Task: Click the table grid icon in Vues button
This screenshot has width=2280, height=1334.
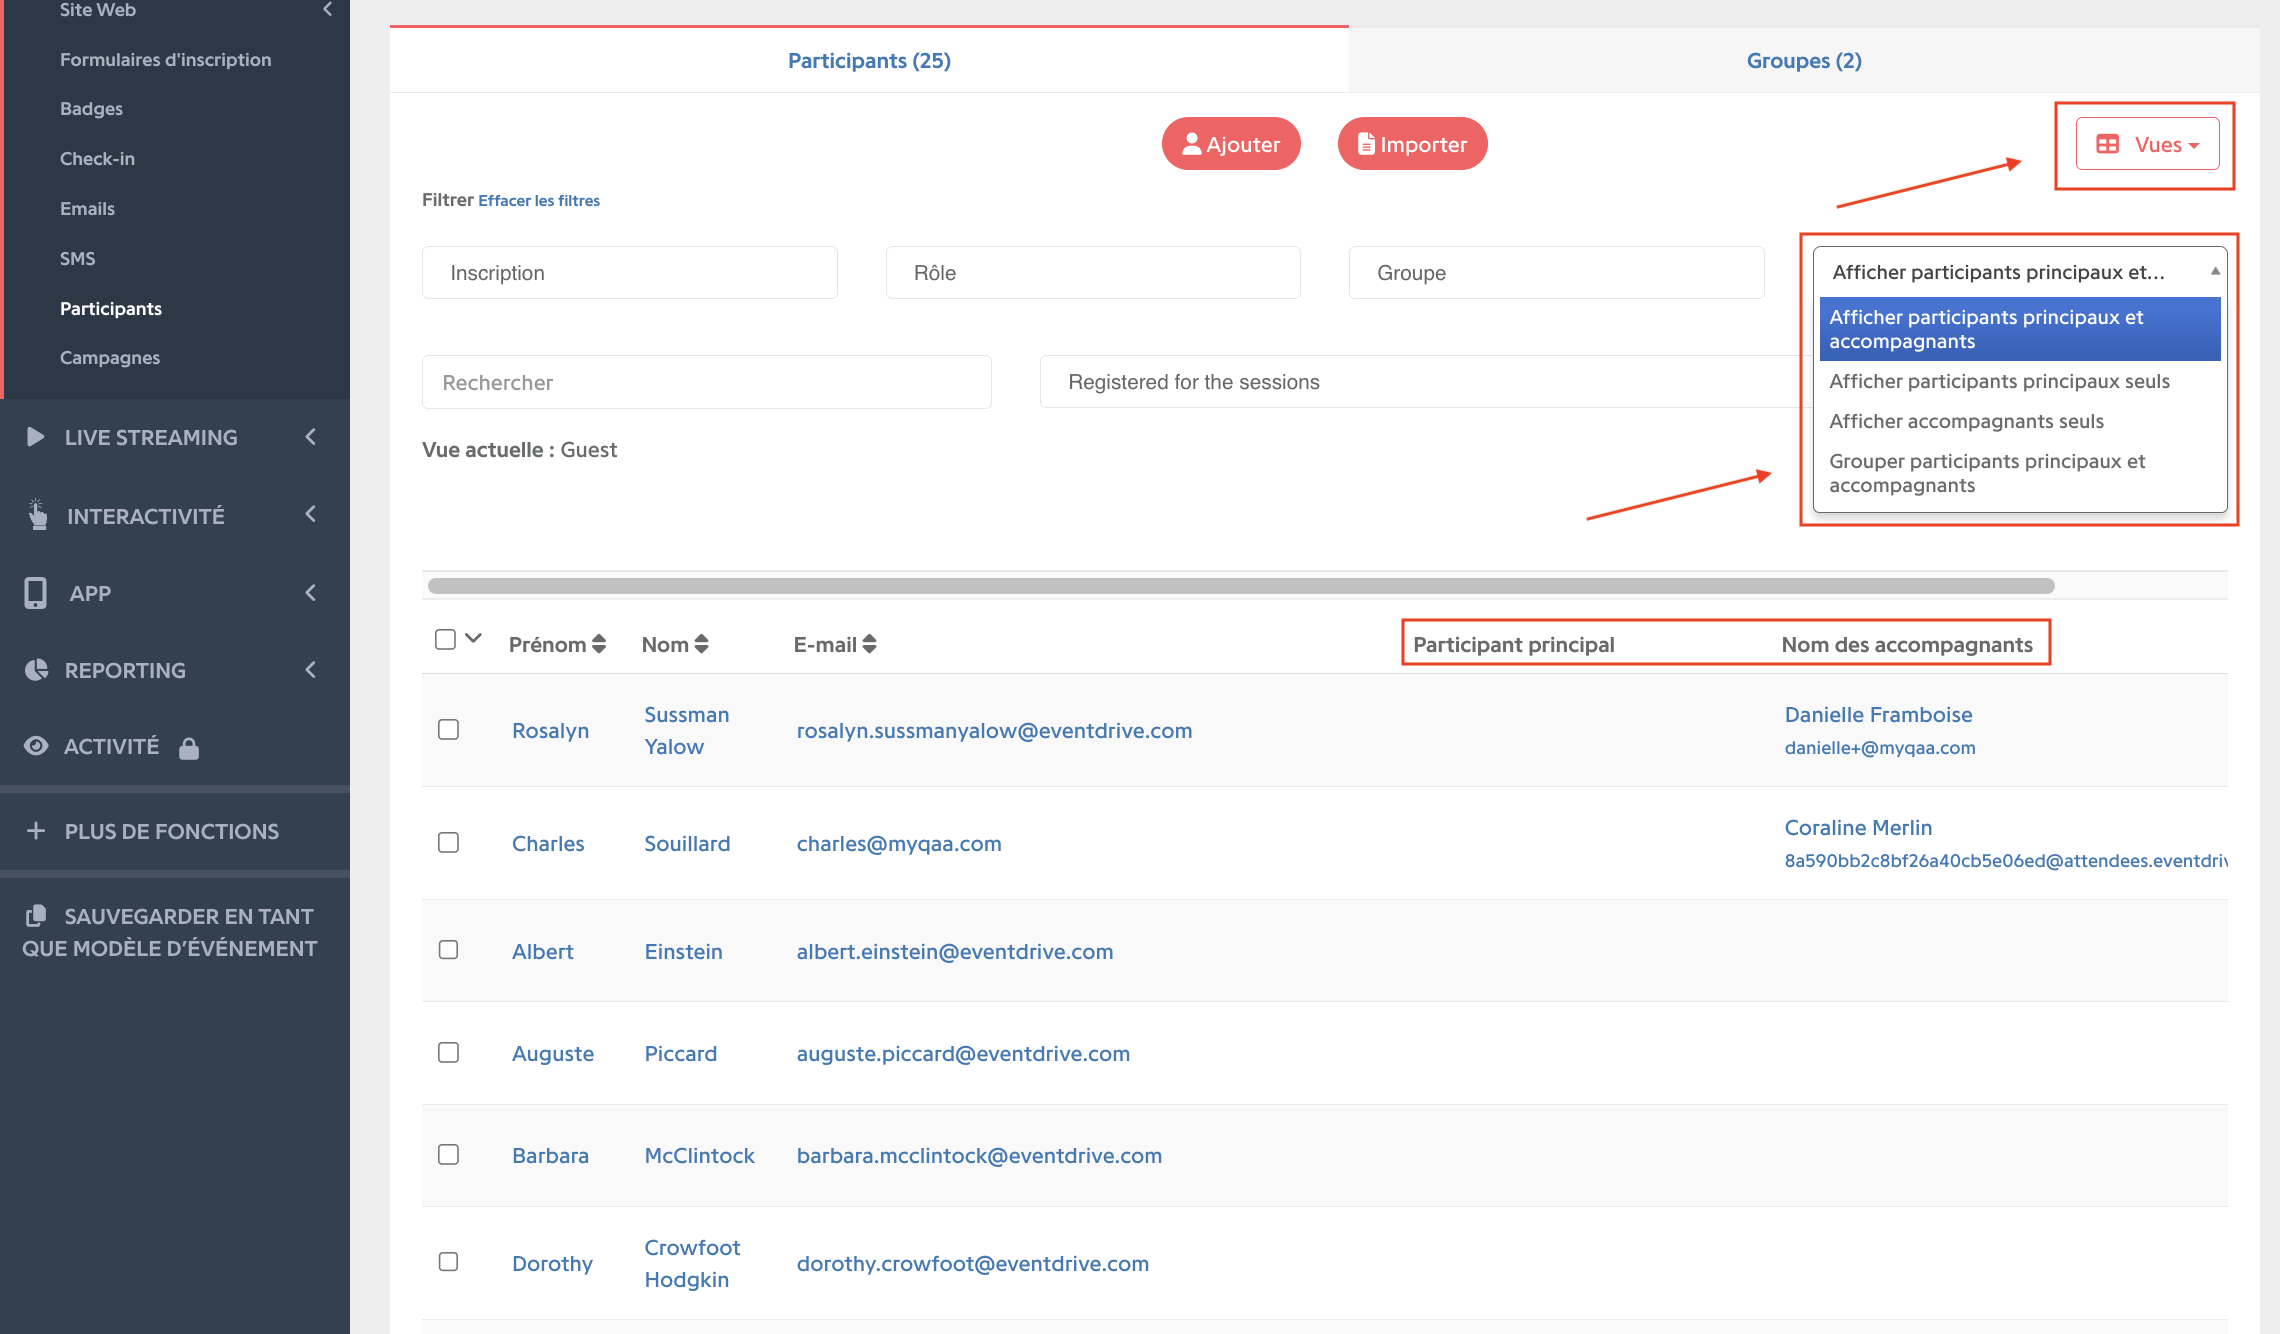Action: (x=2107, y=144)
